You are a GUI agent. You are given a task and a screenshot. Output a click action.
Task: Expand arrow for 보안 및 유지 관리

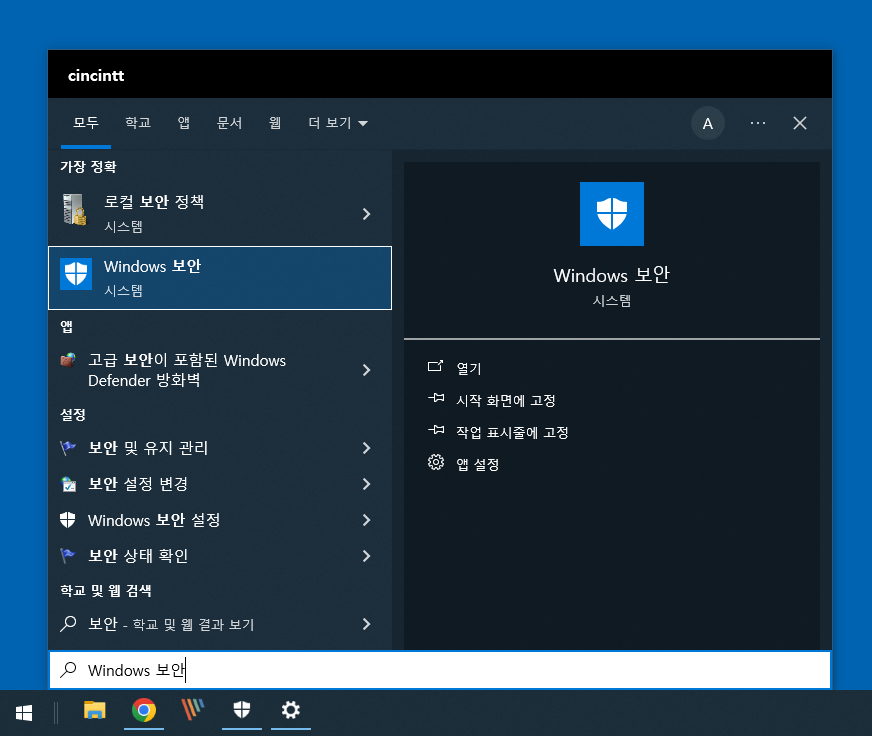coord(366,448)
